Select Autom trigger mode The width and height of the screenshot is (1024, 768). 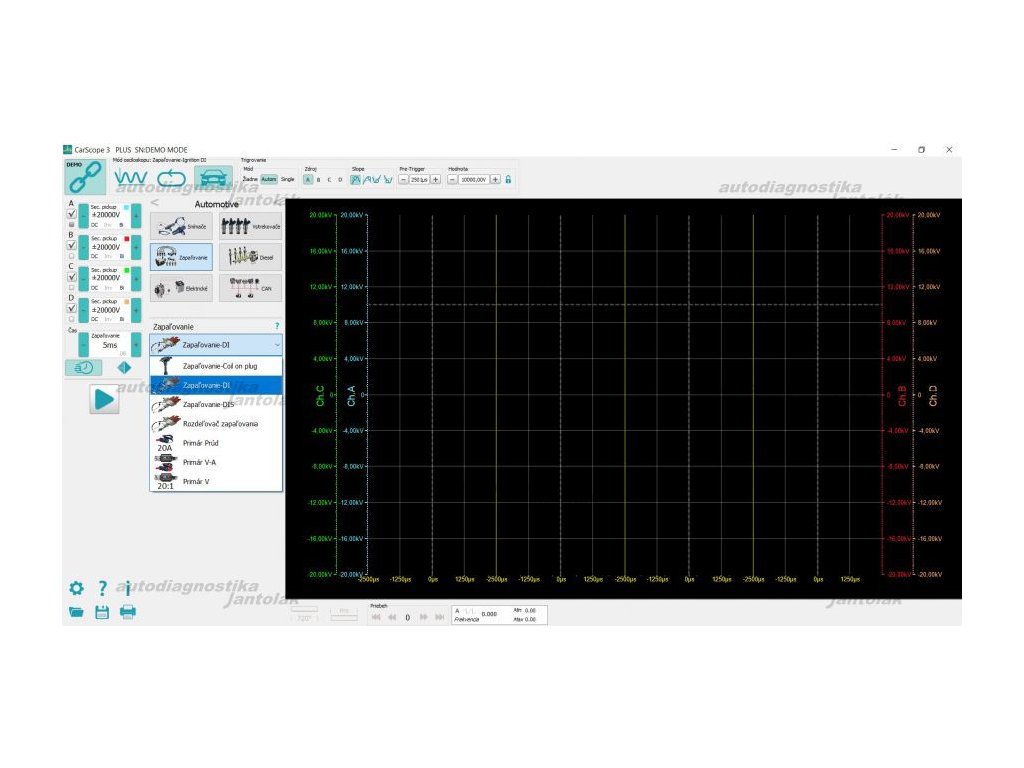point(269,179)
